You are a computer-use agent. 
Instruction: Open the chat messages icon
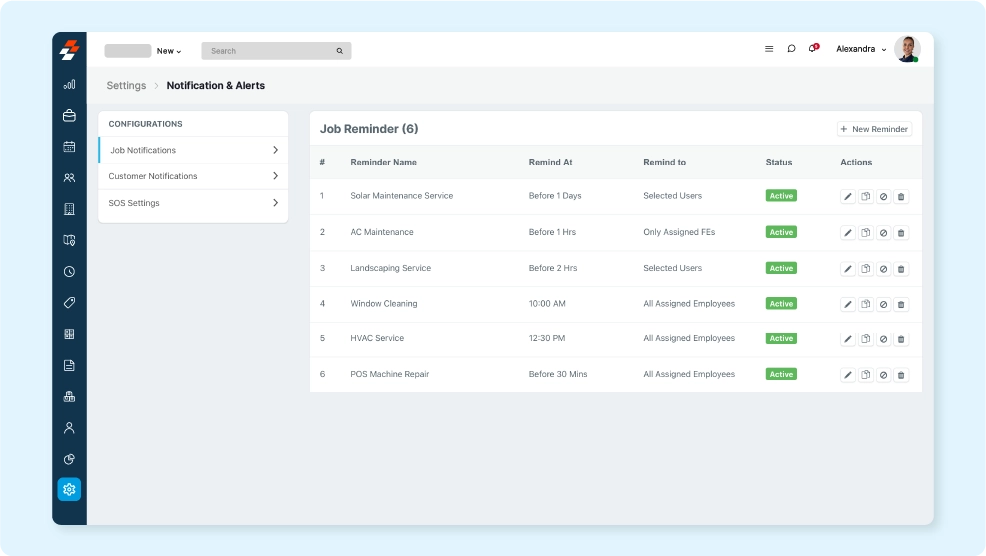[791, 49]
